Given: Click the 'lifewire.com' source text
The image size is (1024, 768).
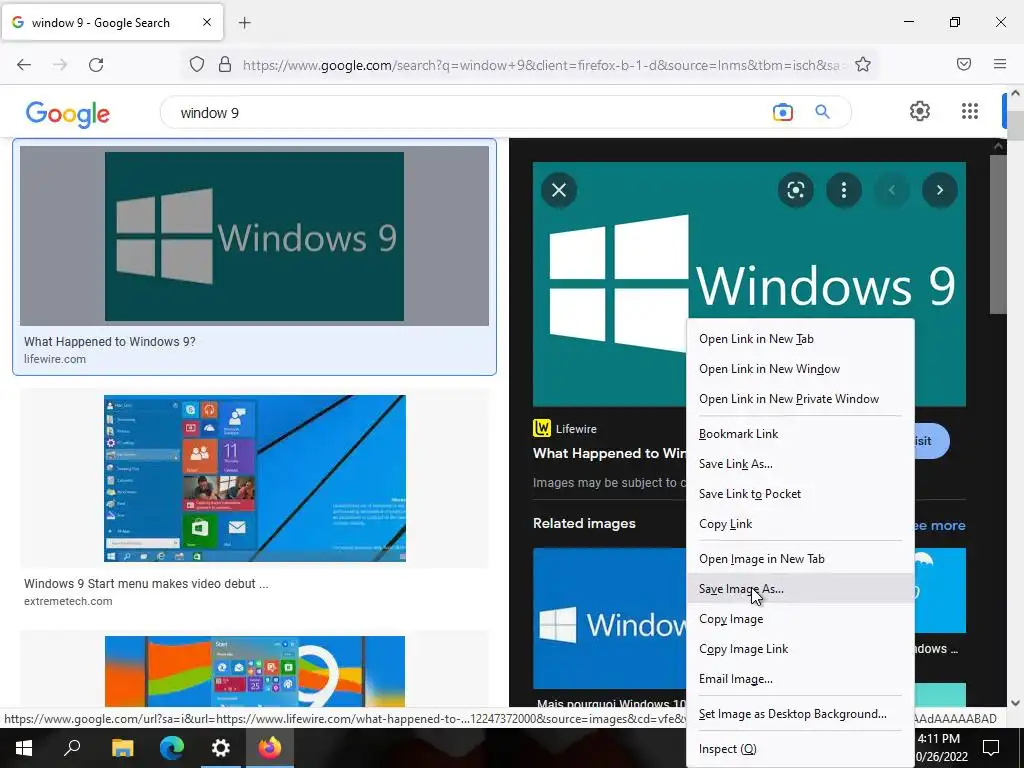Looking at the screenshot, I should [x=55, y=359].
